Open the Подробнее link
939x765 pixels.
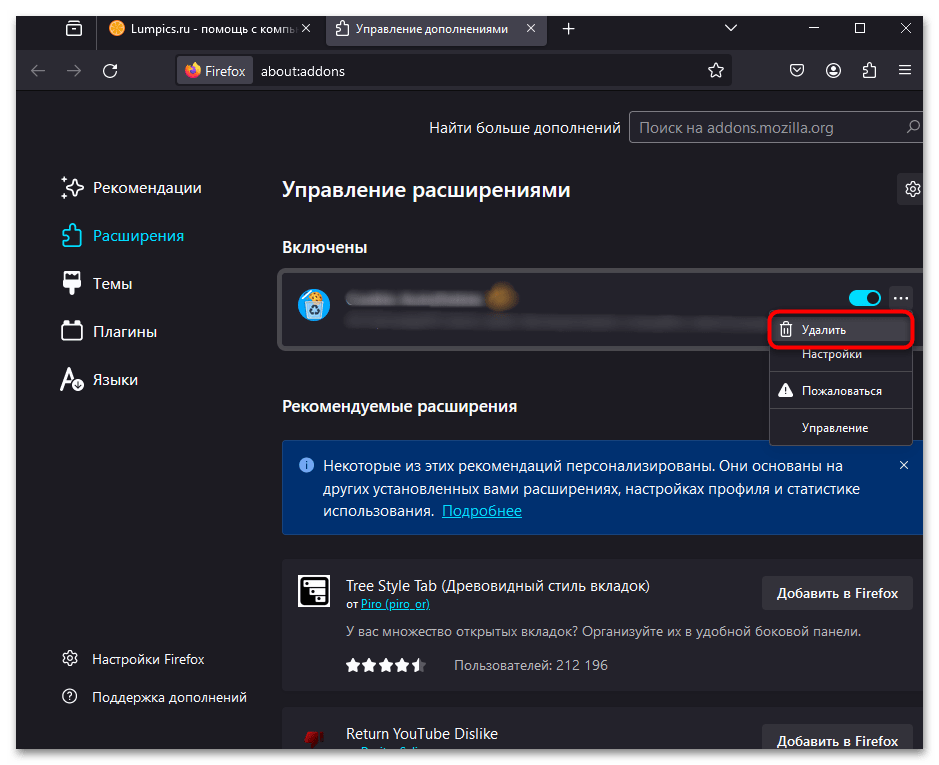[481, 511]
